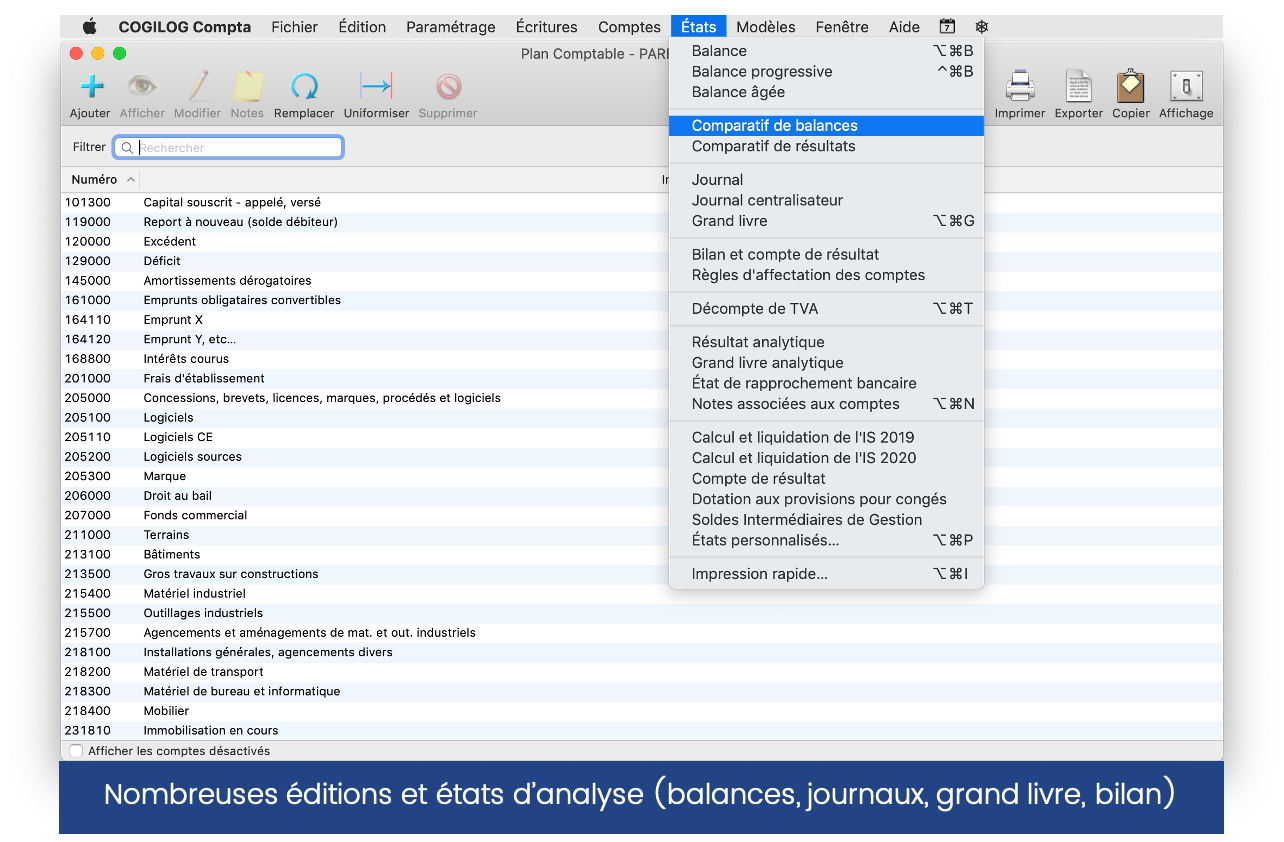Sort by the Numéro column arrow
Viewport: 1284px width, 842px height.
coord(130,180)
